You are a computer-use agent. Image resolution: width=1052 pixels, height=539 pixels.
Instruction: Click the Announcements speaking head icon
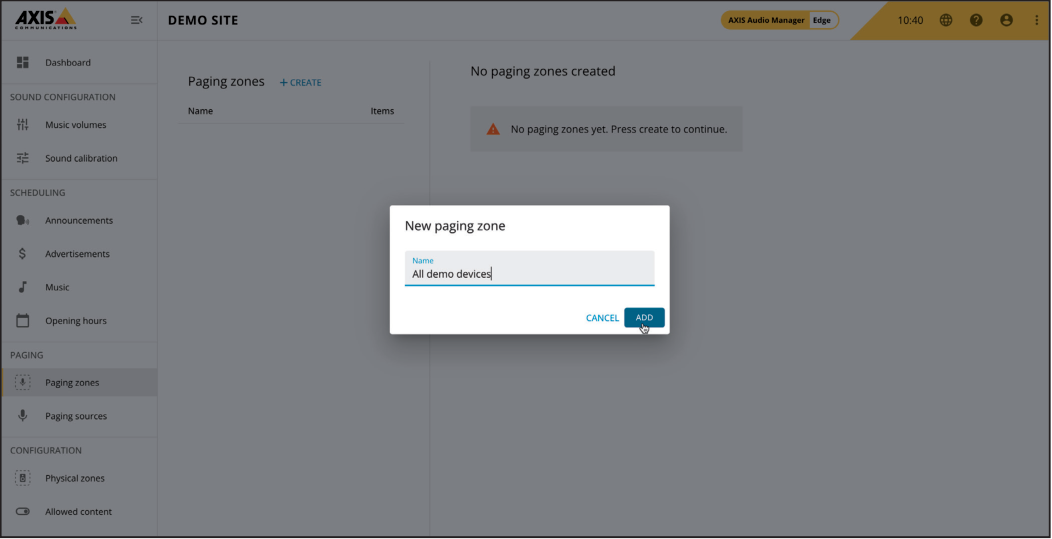[23, 220]
